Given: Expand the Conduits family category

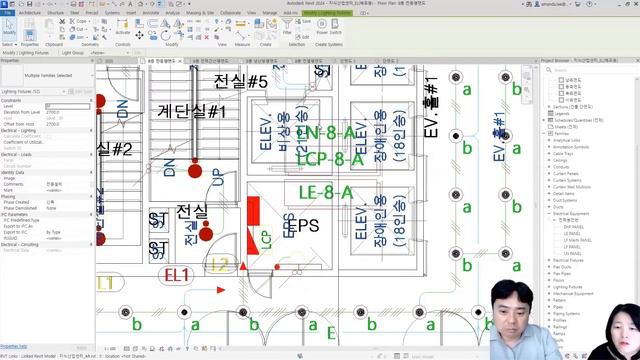Looking at the screenshot, I should tap(549, 167).
